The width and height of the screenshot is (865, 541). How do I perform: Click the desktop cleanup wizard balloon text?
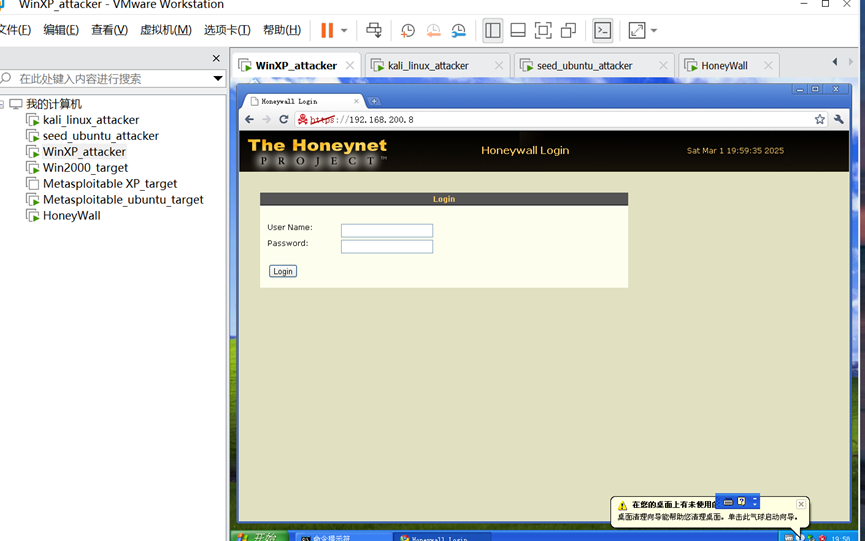707,517
